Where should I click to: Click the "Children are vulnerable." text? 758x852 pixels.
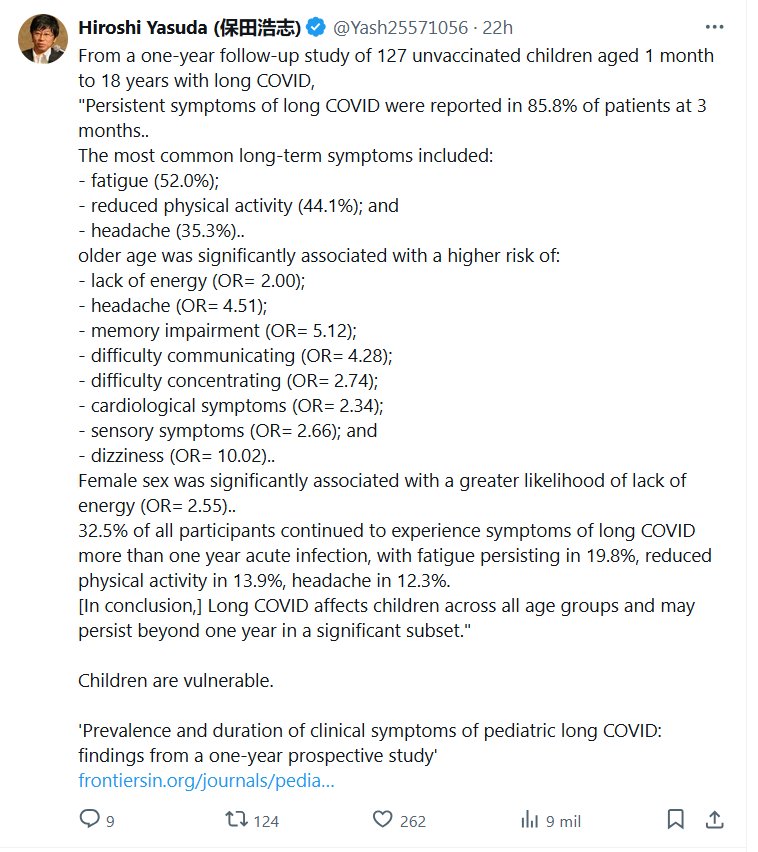[175, 681]
